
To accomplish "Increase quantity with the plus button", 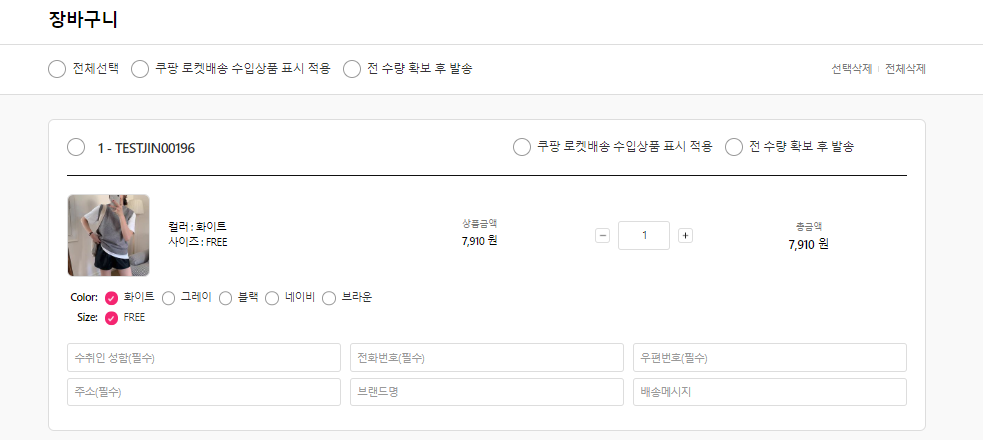I will (x=685, y=236).
